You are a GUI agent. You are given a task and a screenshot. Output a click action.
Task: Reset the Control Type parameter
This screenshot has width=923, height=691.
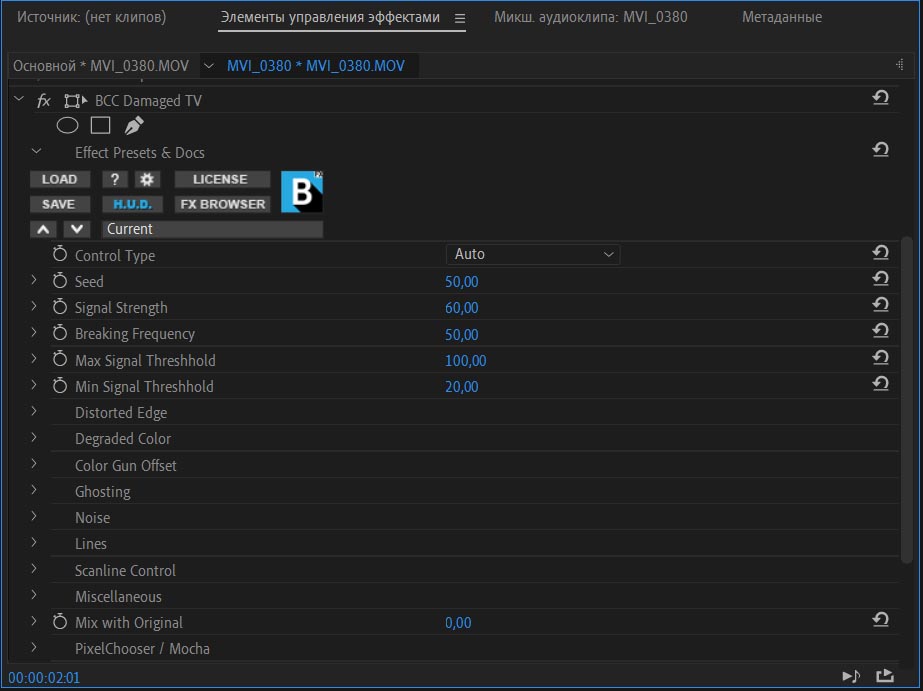[881, 253]
